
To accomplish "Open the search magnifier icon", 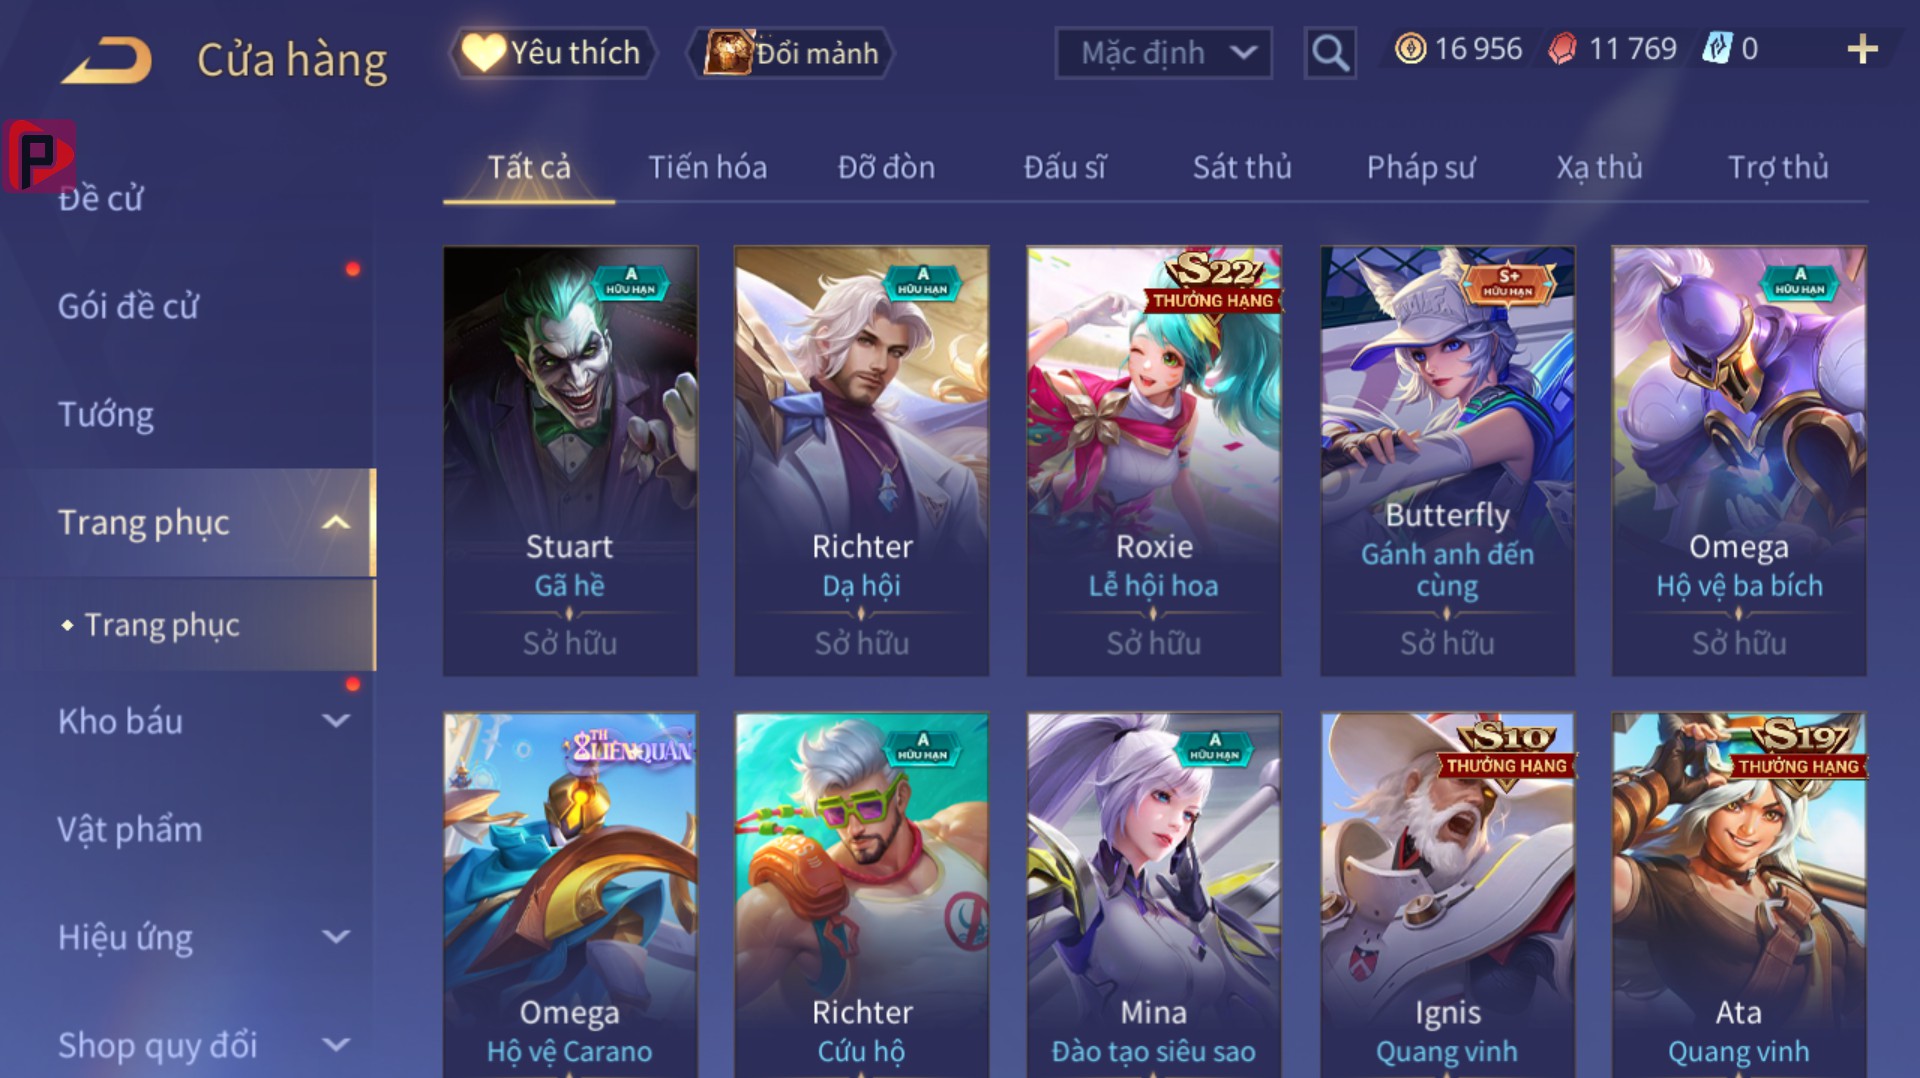I will [1330, 52].
